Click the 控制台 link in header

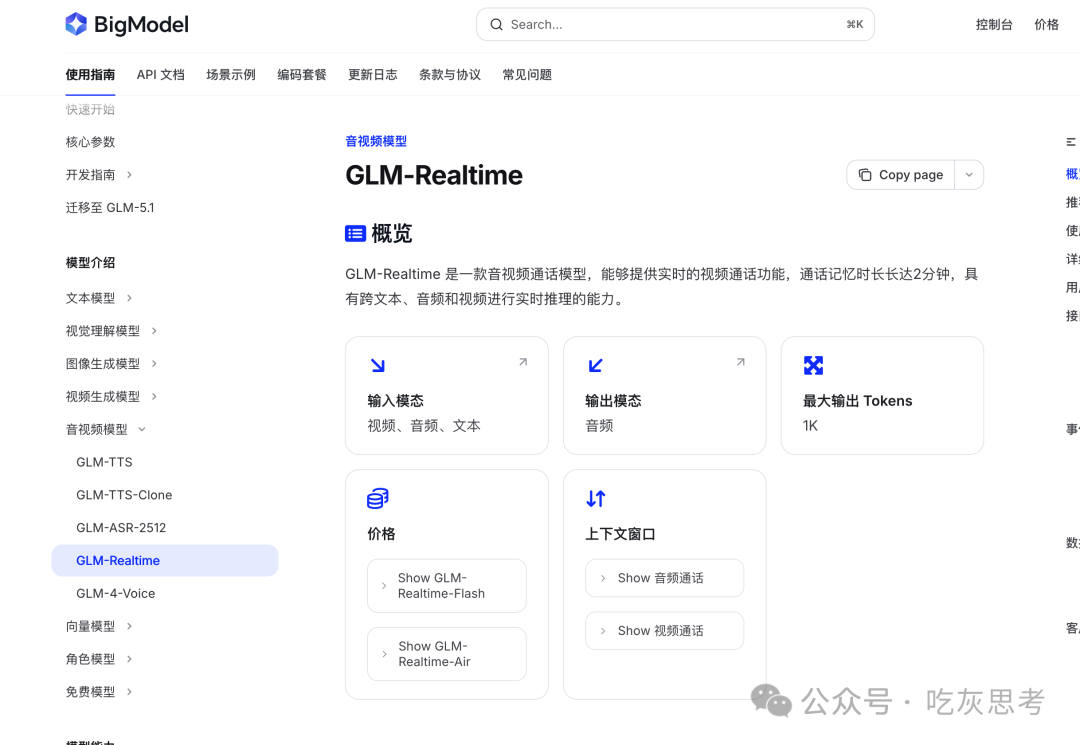coord(994,25)
